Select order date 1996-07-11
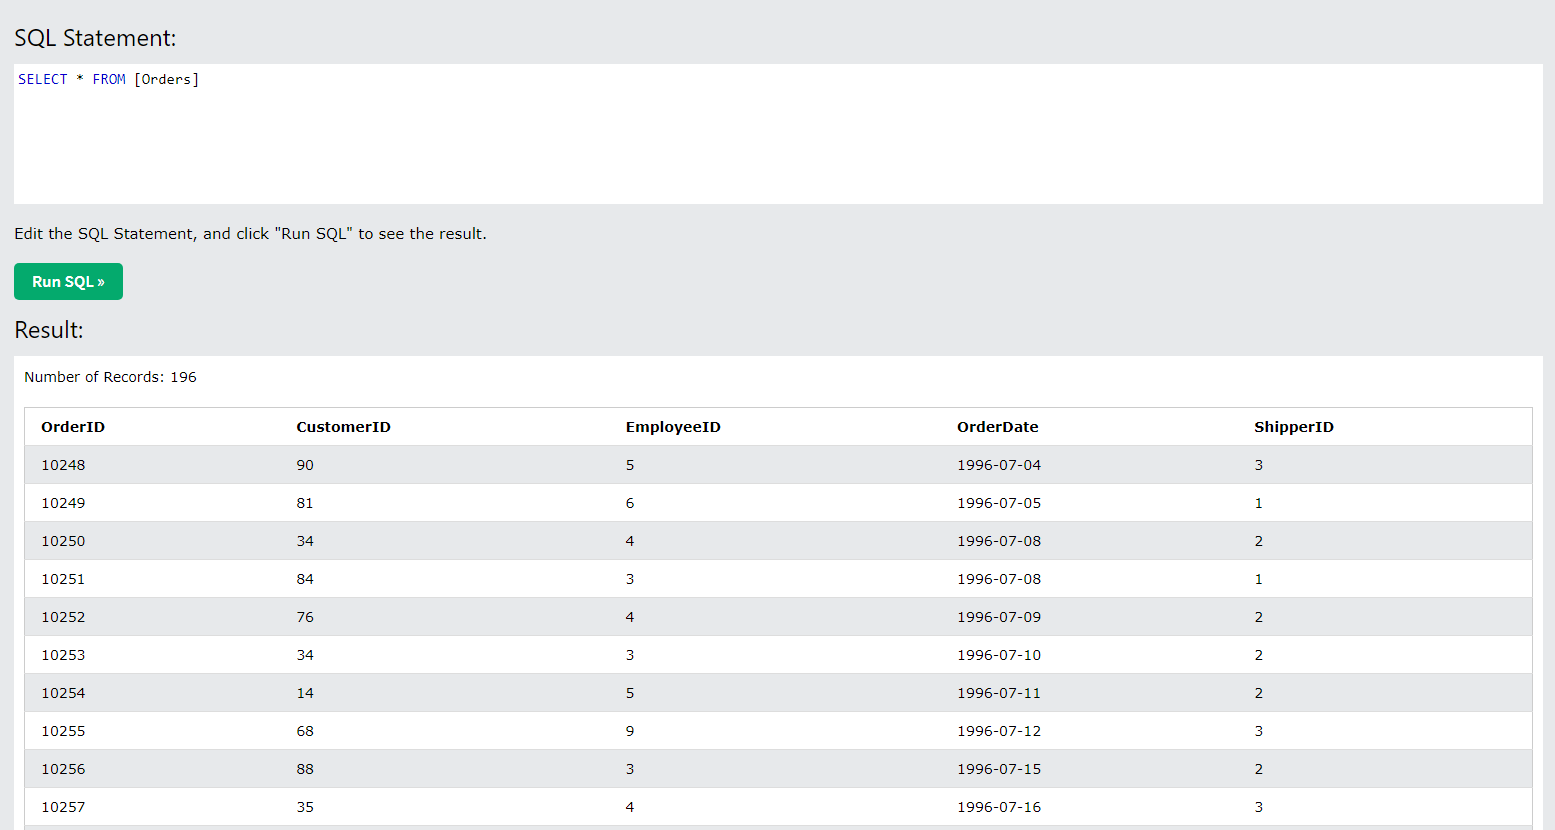The width and height of the screenshot is (1555, 830). (x=999, y=693)
